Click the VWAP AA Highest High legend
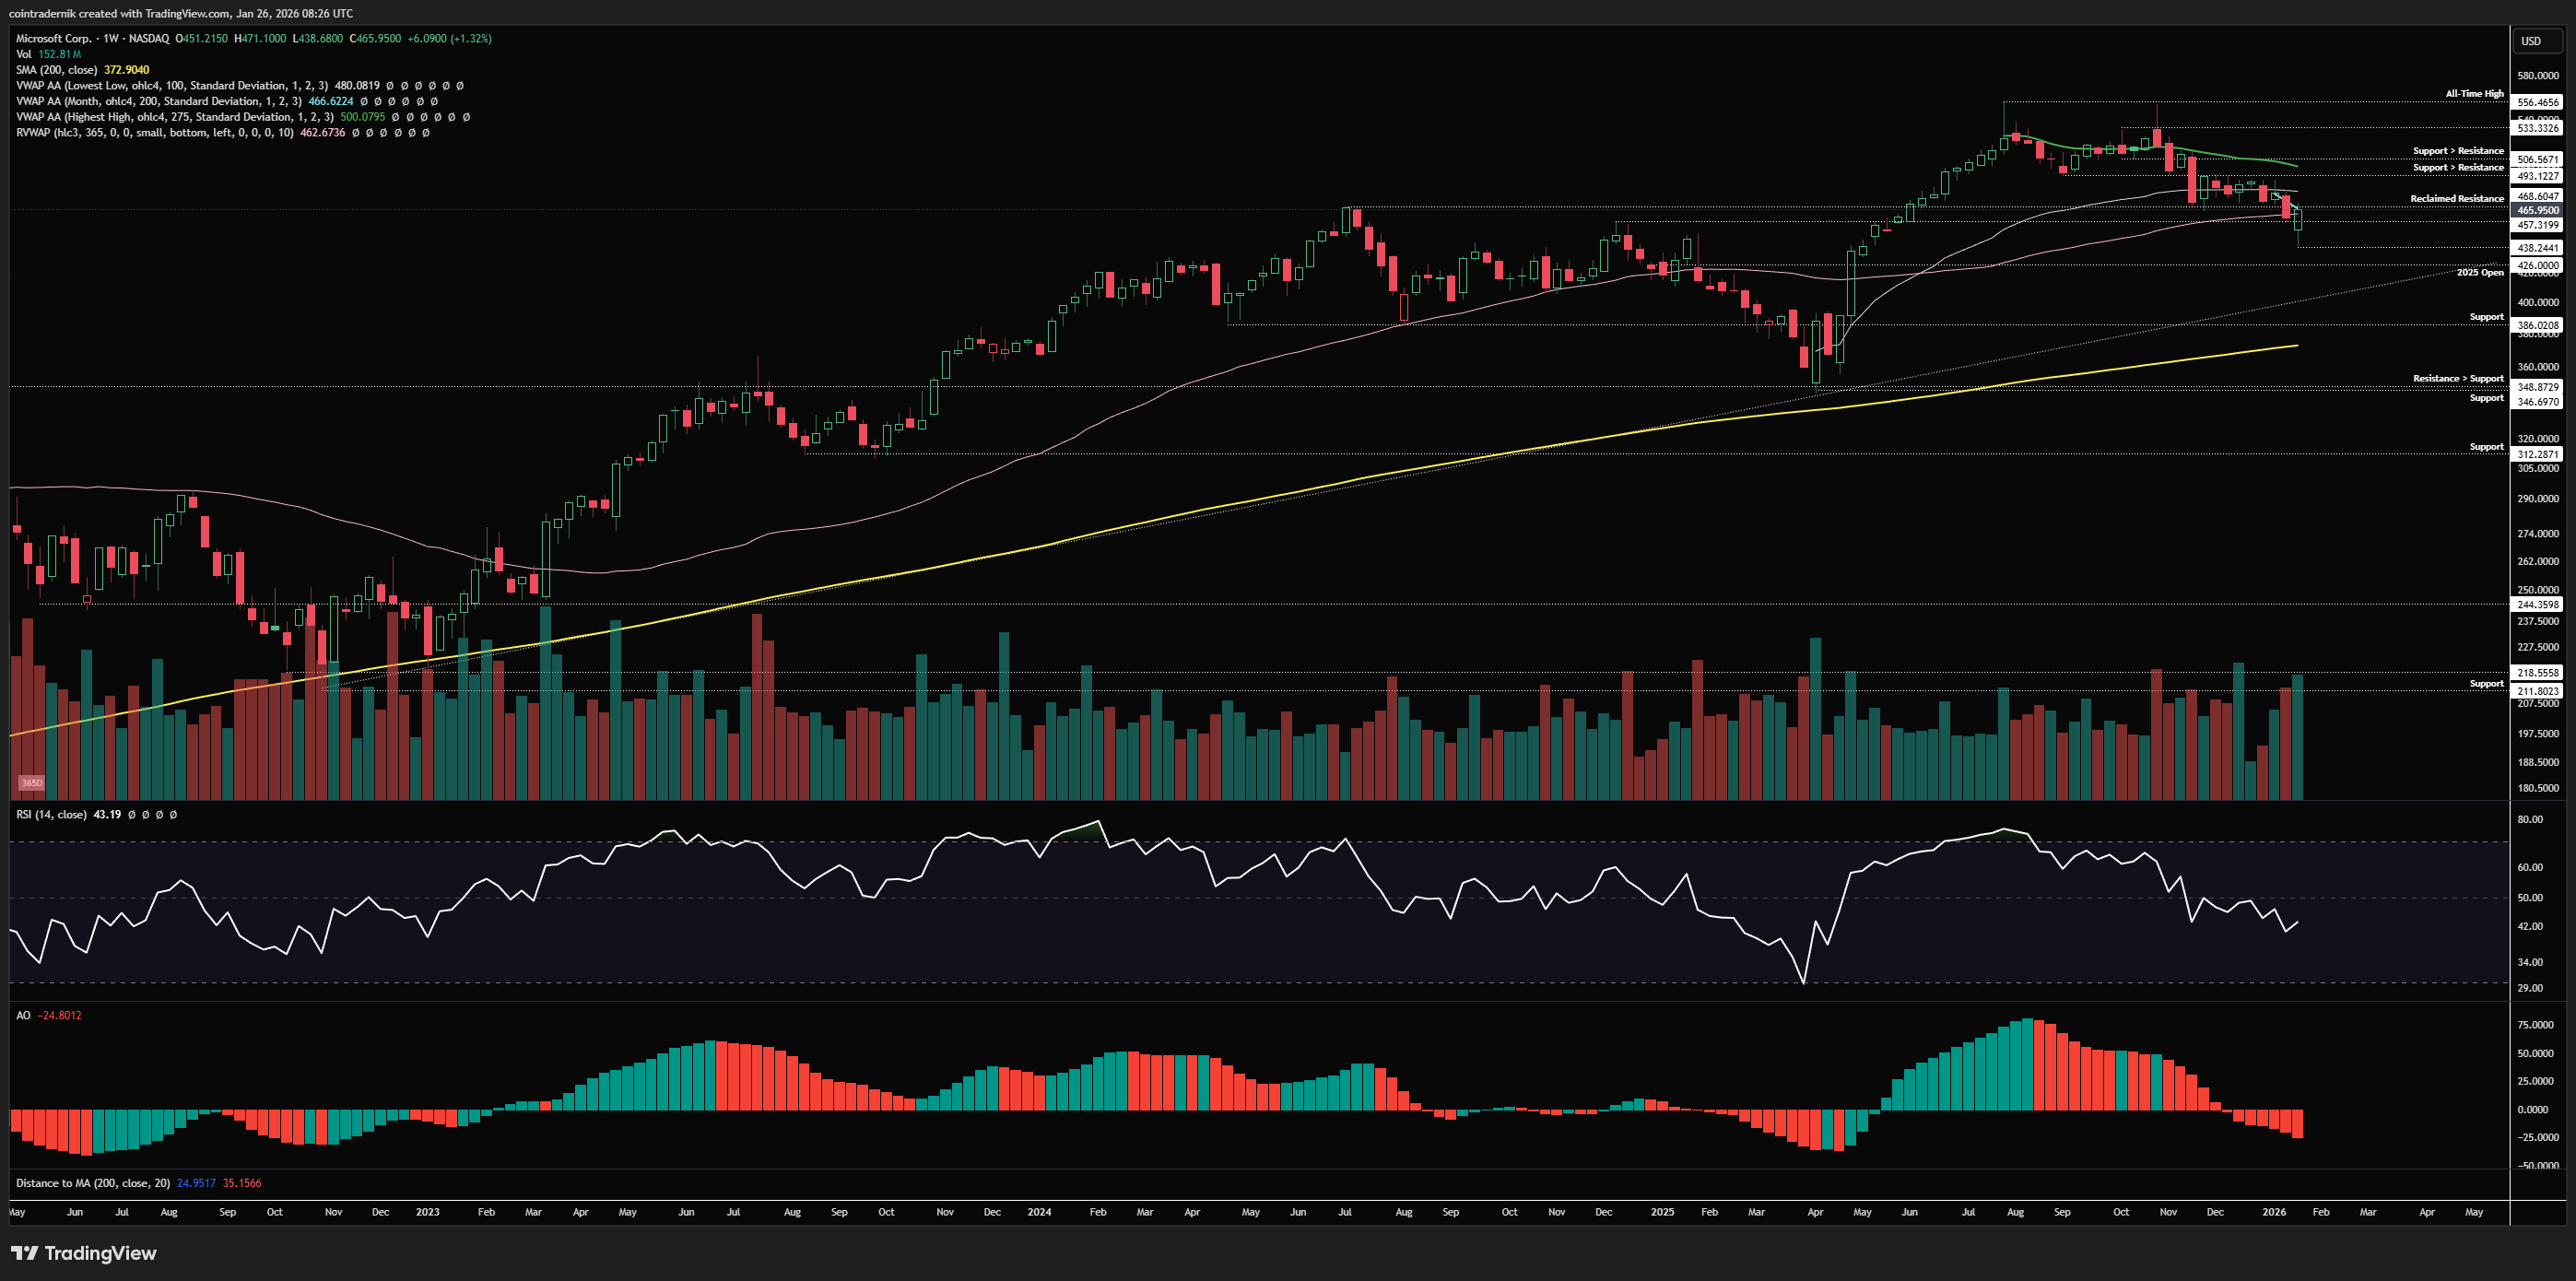This screenshot has width=2576, height=1281. pos(174,117)
